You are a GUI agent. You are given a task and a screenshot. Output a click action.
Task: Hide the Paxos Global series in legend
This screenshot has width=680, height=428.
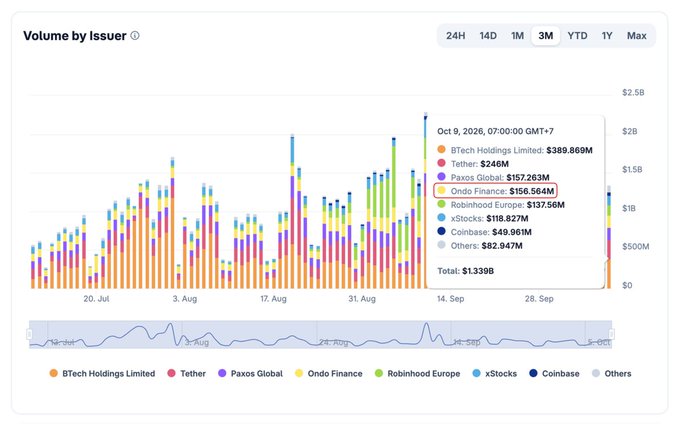pos(250,373)
